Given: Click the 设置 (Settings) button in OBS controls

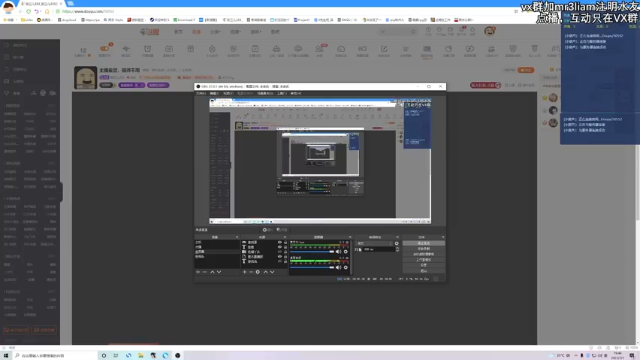Looking at the screenshot, I should pos(424,265).
